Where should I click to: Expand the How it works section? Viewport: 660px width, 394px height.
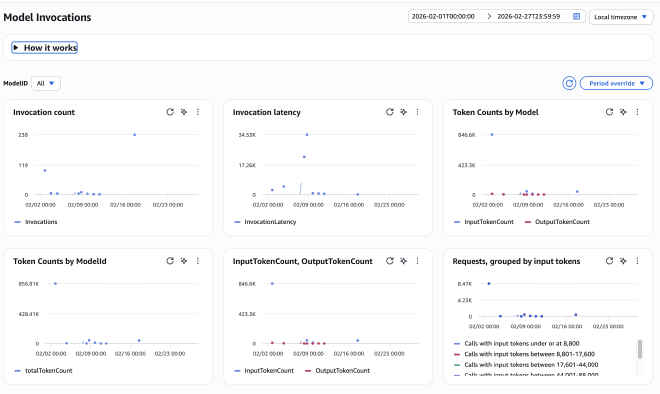[x=45, y=48]
